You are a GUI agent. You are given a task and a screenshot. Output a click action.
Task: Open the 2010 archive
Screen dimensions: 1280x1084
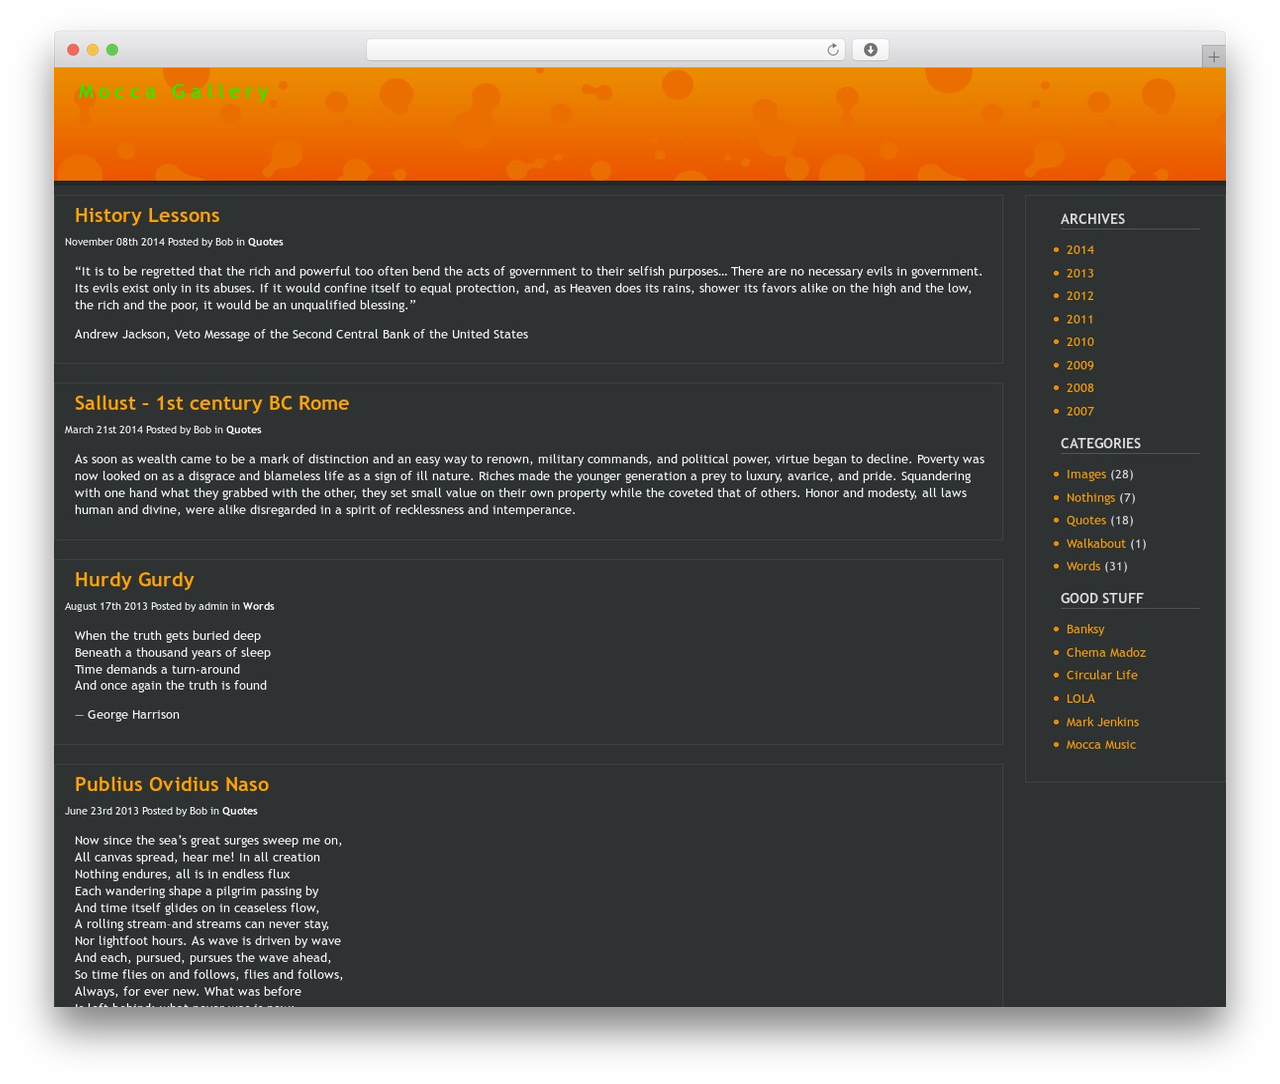pos(1080,342)
